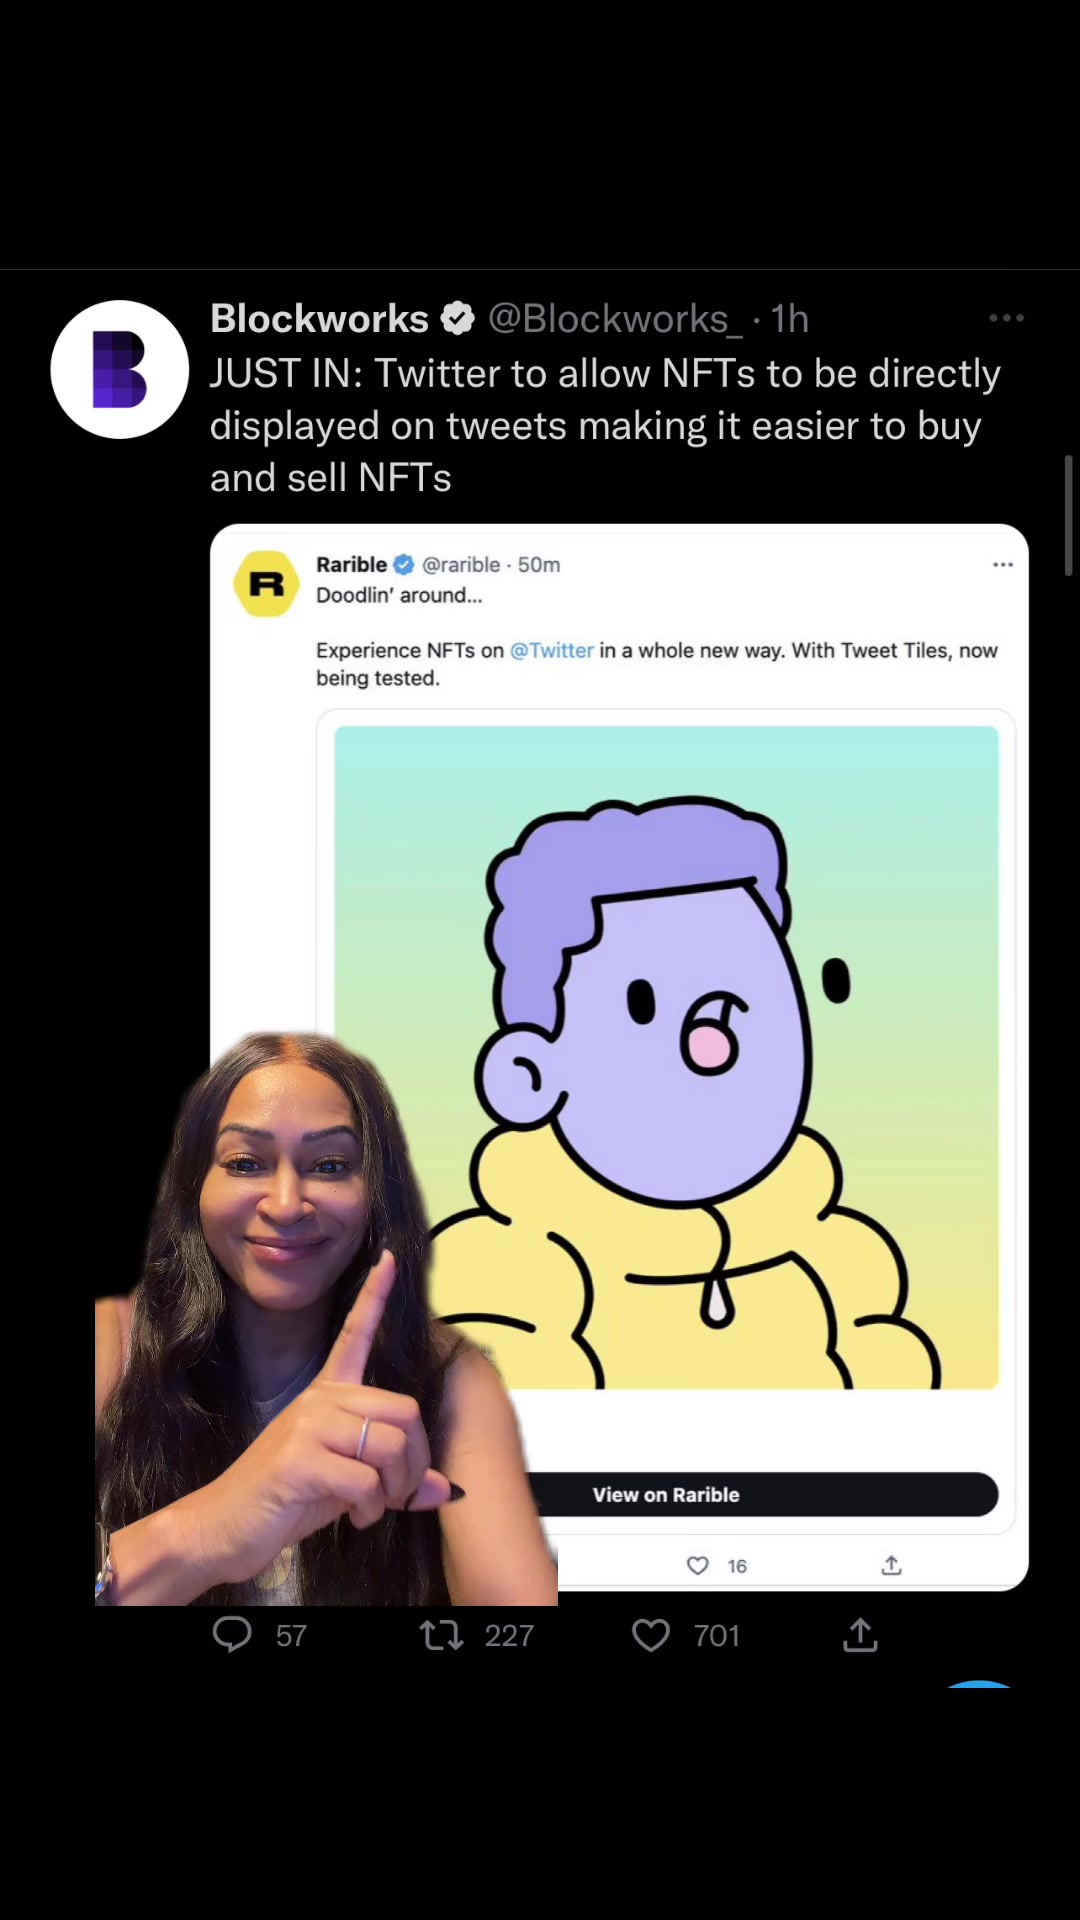1080x1920 pixels.
Task: Open the Rarible tweet three-dot menu
Action: (1003, 565)
